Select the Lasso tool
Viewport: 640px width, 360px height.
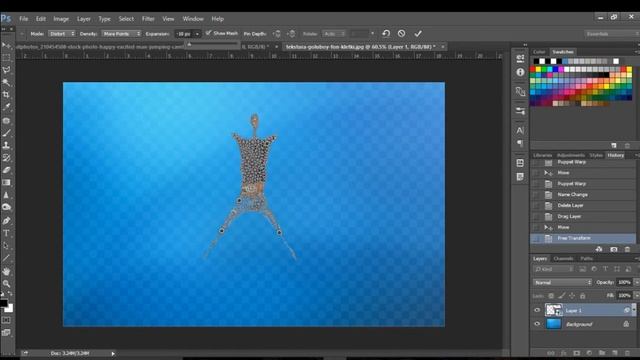tap(6, 70)
